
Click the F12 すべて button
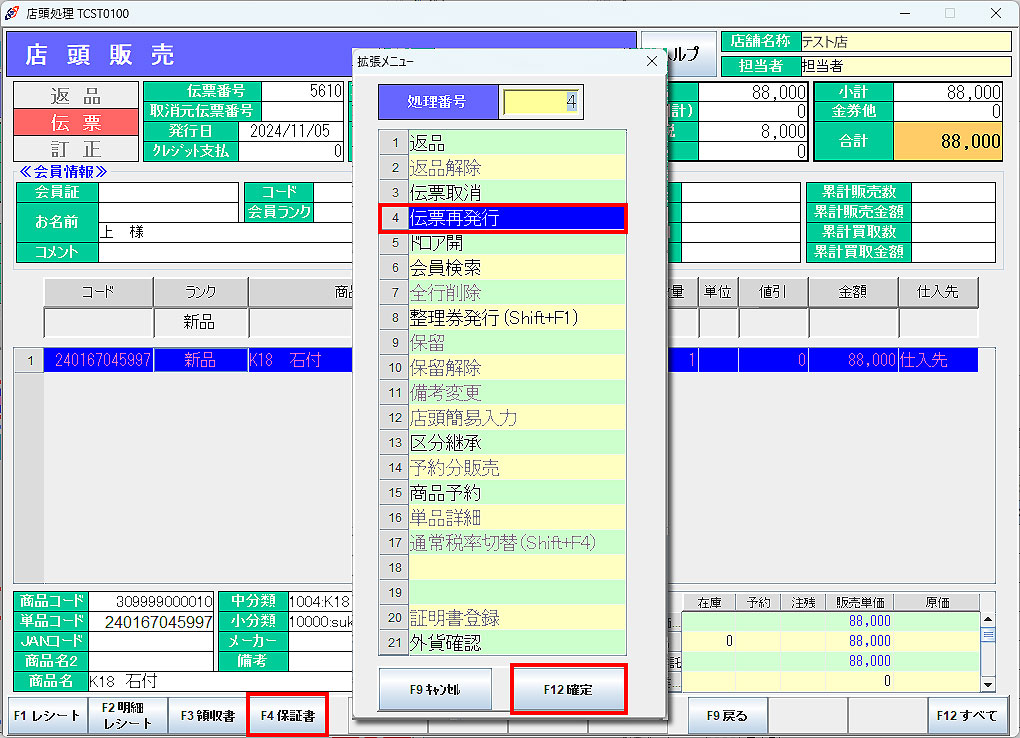point(967,715)
